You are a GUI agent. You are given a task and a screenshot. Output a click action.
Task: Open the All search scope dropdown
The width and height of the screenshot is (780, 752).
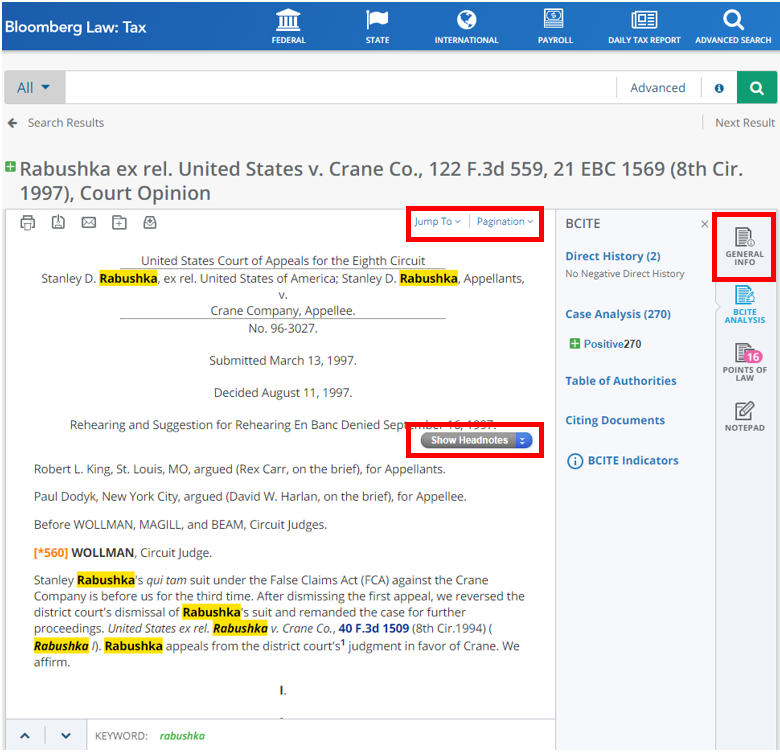34,88
